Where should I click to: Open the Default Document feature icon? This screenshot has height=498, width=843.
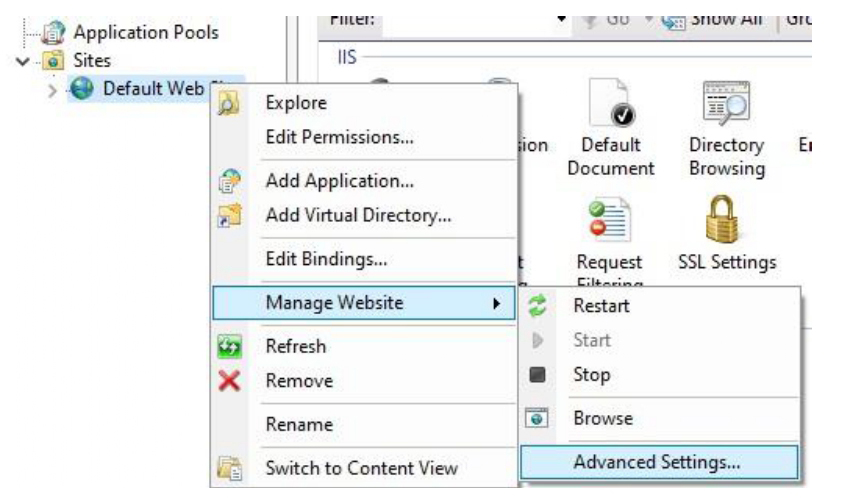[610, 108]
